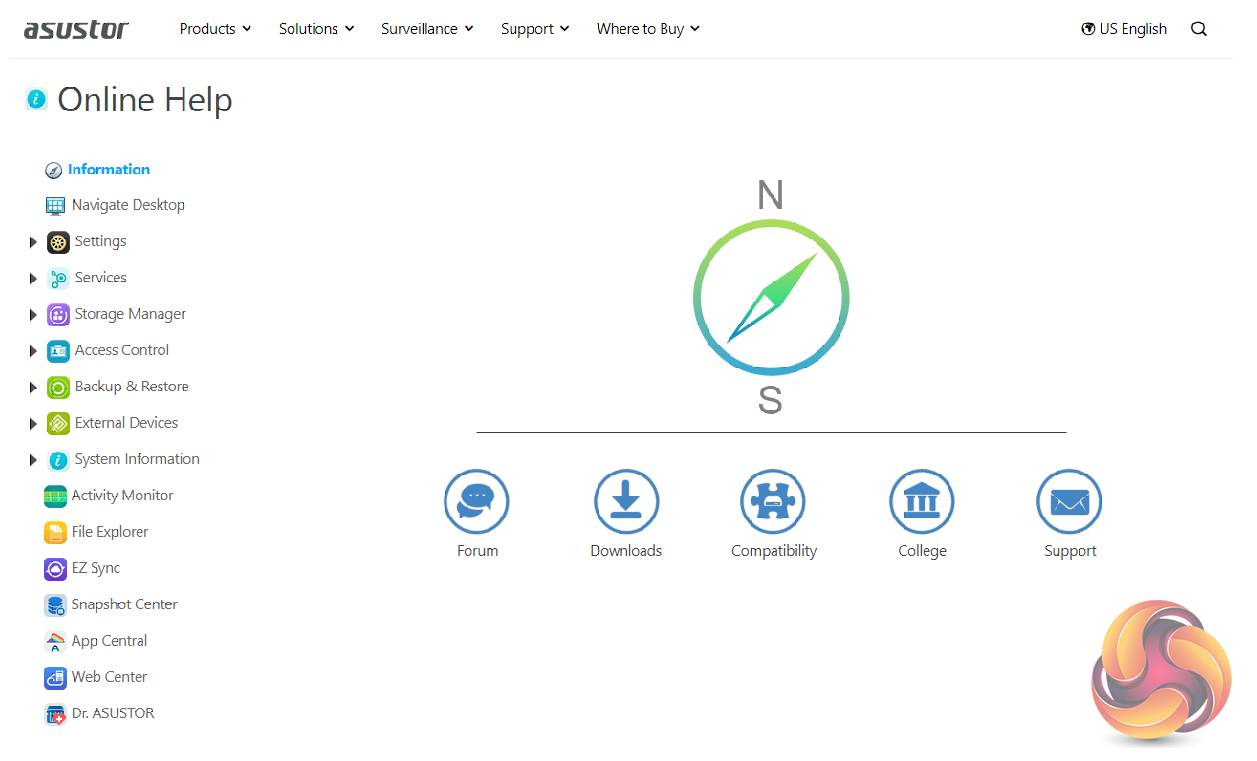Viewport: 1257px width, 761px height.
Task: Click the System Information icon
Action: 58,460
